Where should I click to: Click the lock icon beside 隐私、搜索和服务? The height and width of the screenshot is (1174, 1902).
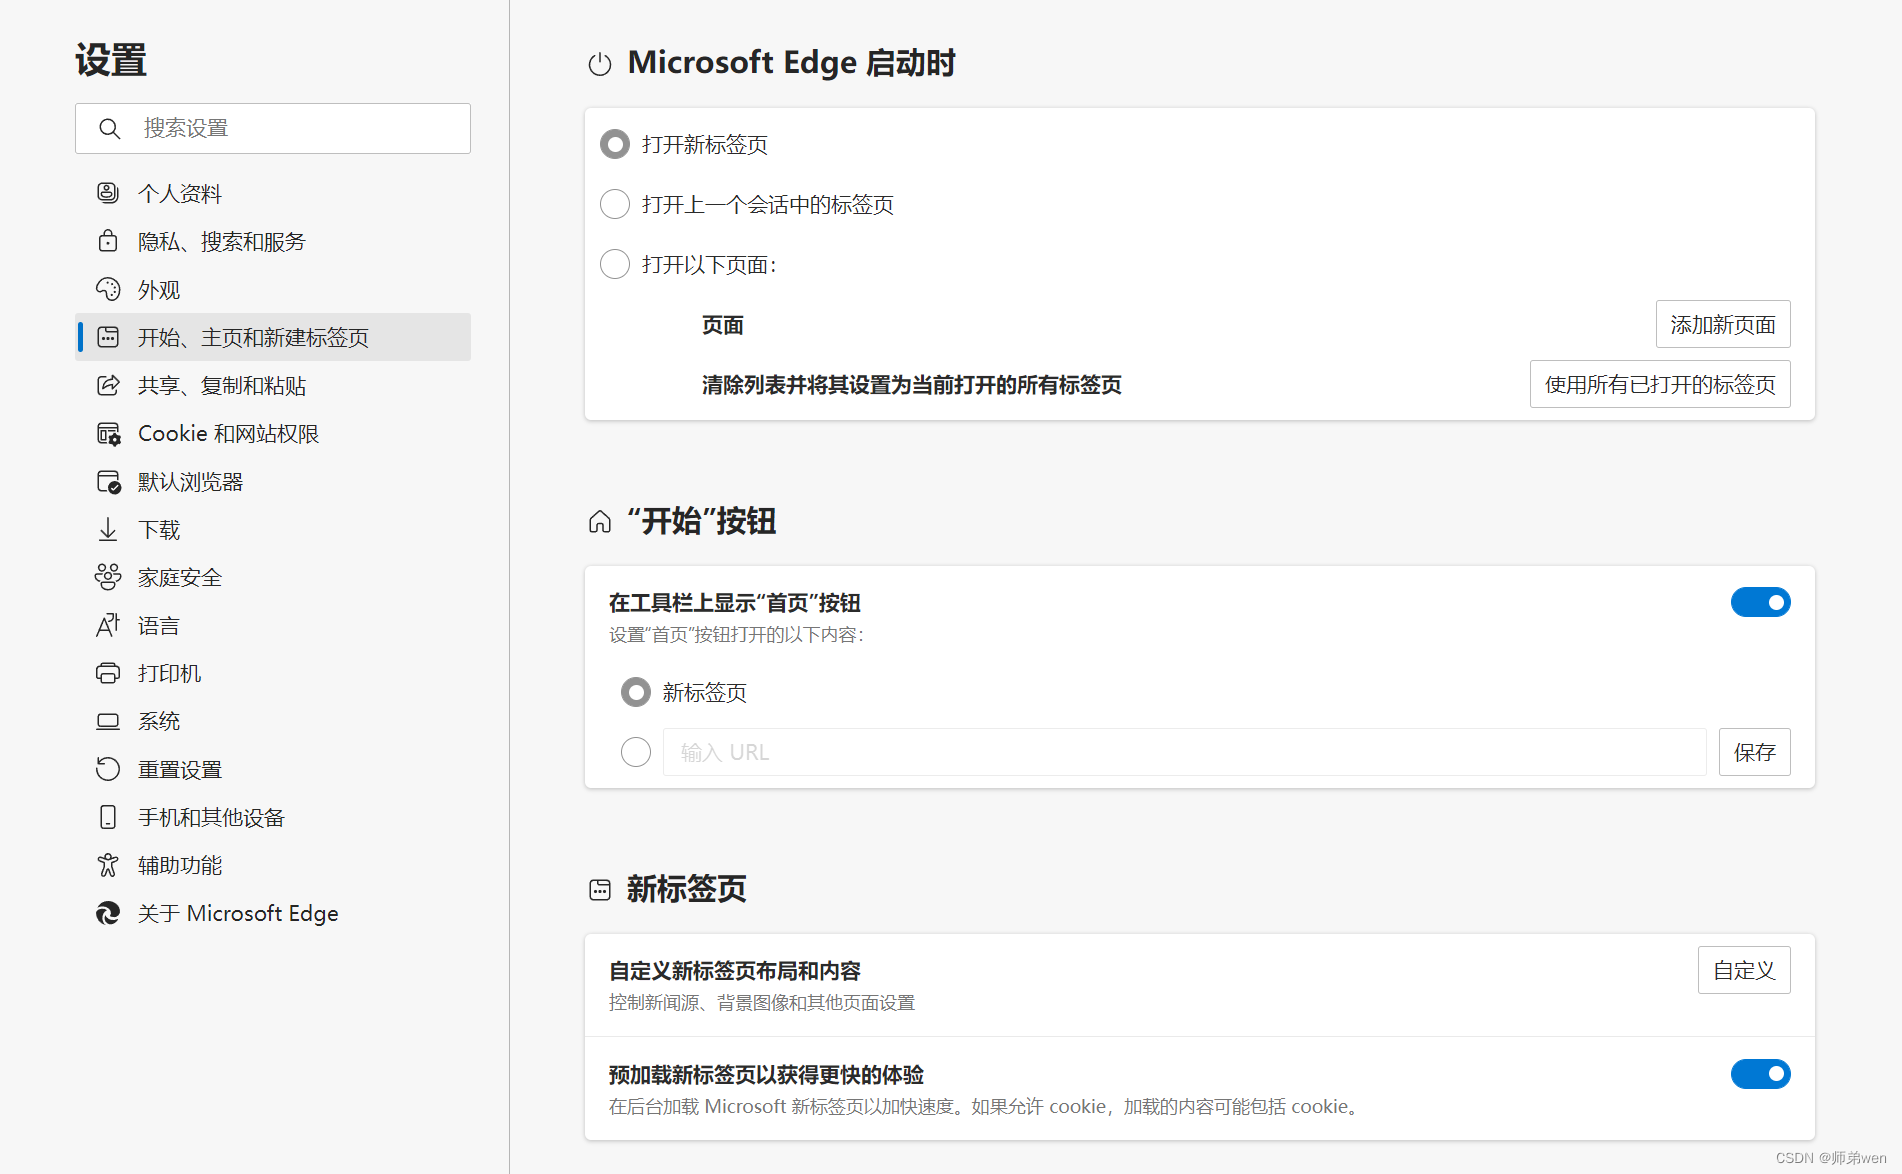(x=108, y=241)
